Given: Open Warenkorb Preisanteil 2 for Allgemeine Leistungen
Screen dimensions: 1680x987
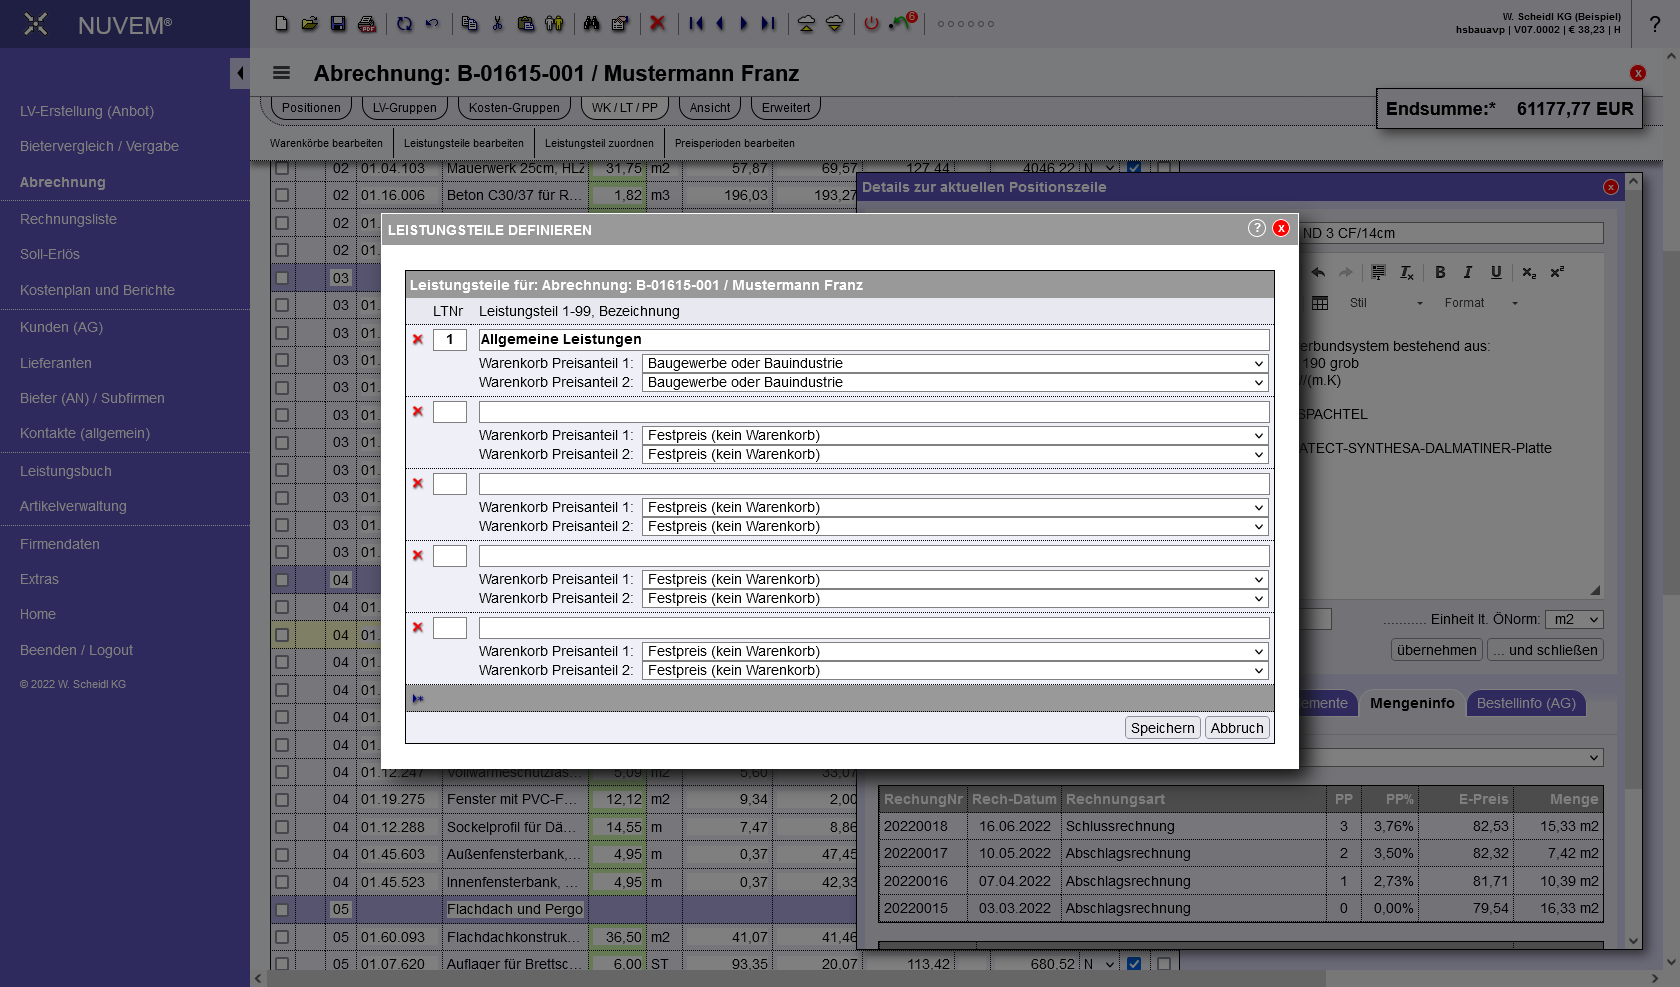Looking at the screenshot, I should [955, 383].
